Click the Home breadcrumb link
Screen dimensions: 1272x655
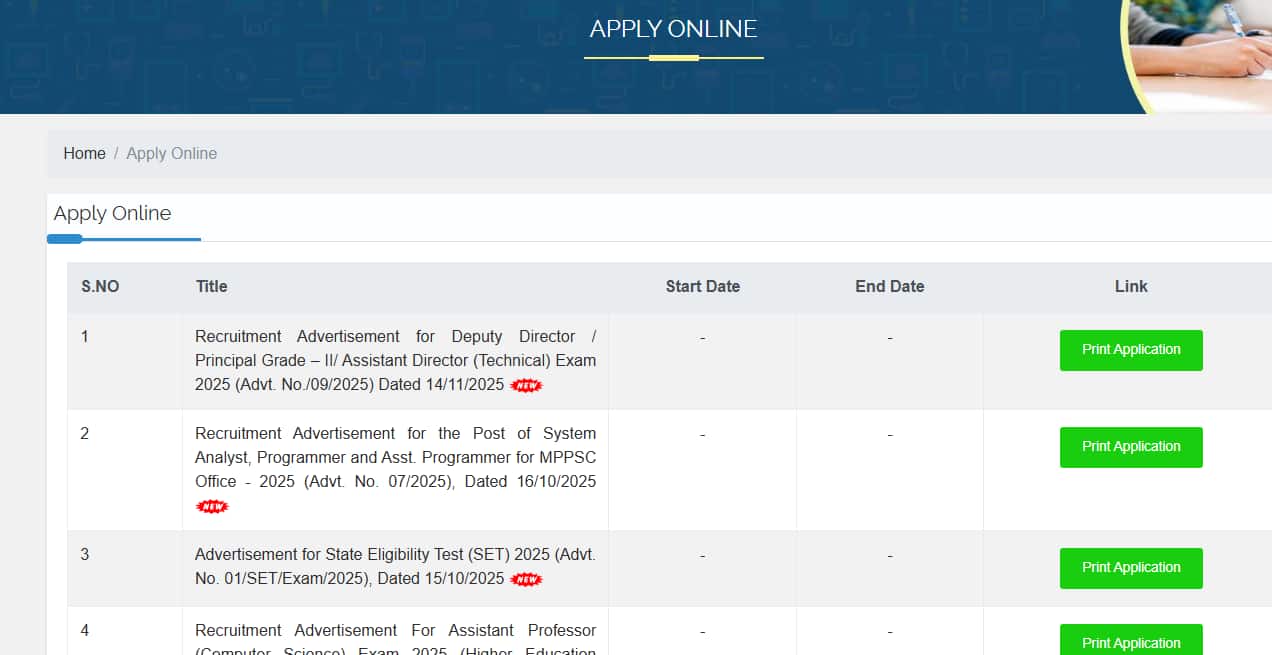(x=84, y=153)
